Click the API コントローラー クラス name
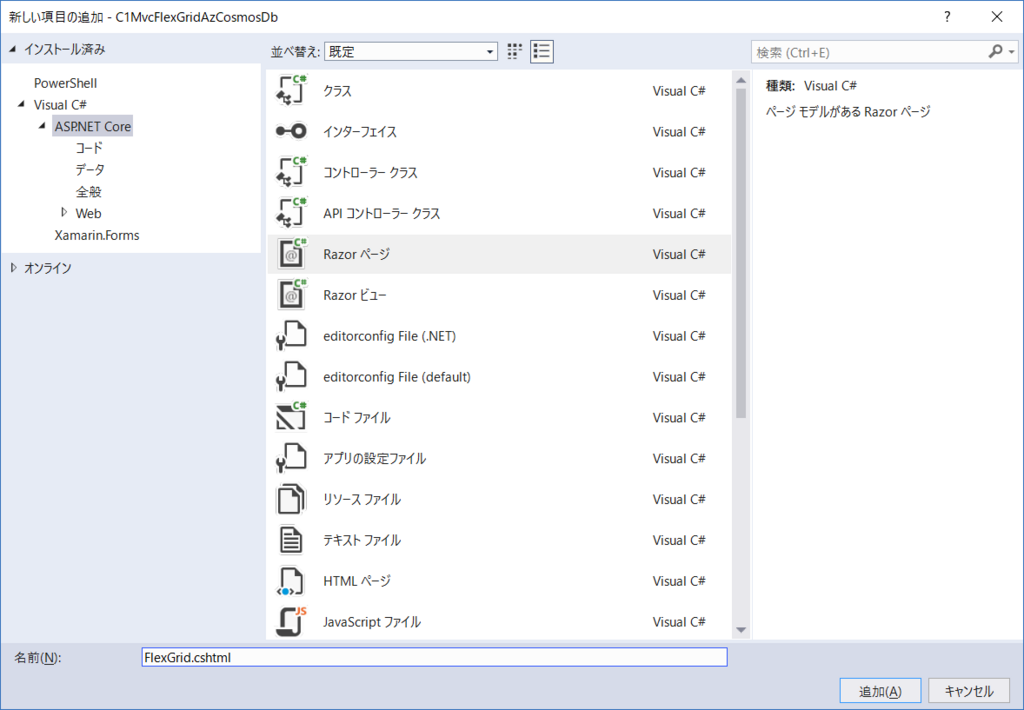Image resolution: width=1024 pixels, height=710 pixels. (381, 213)
